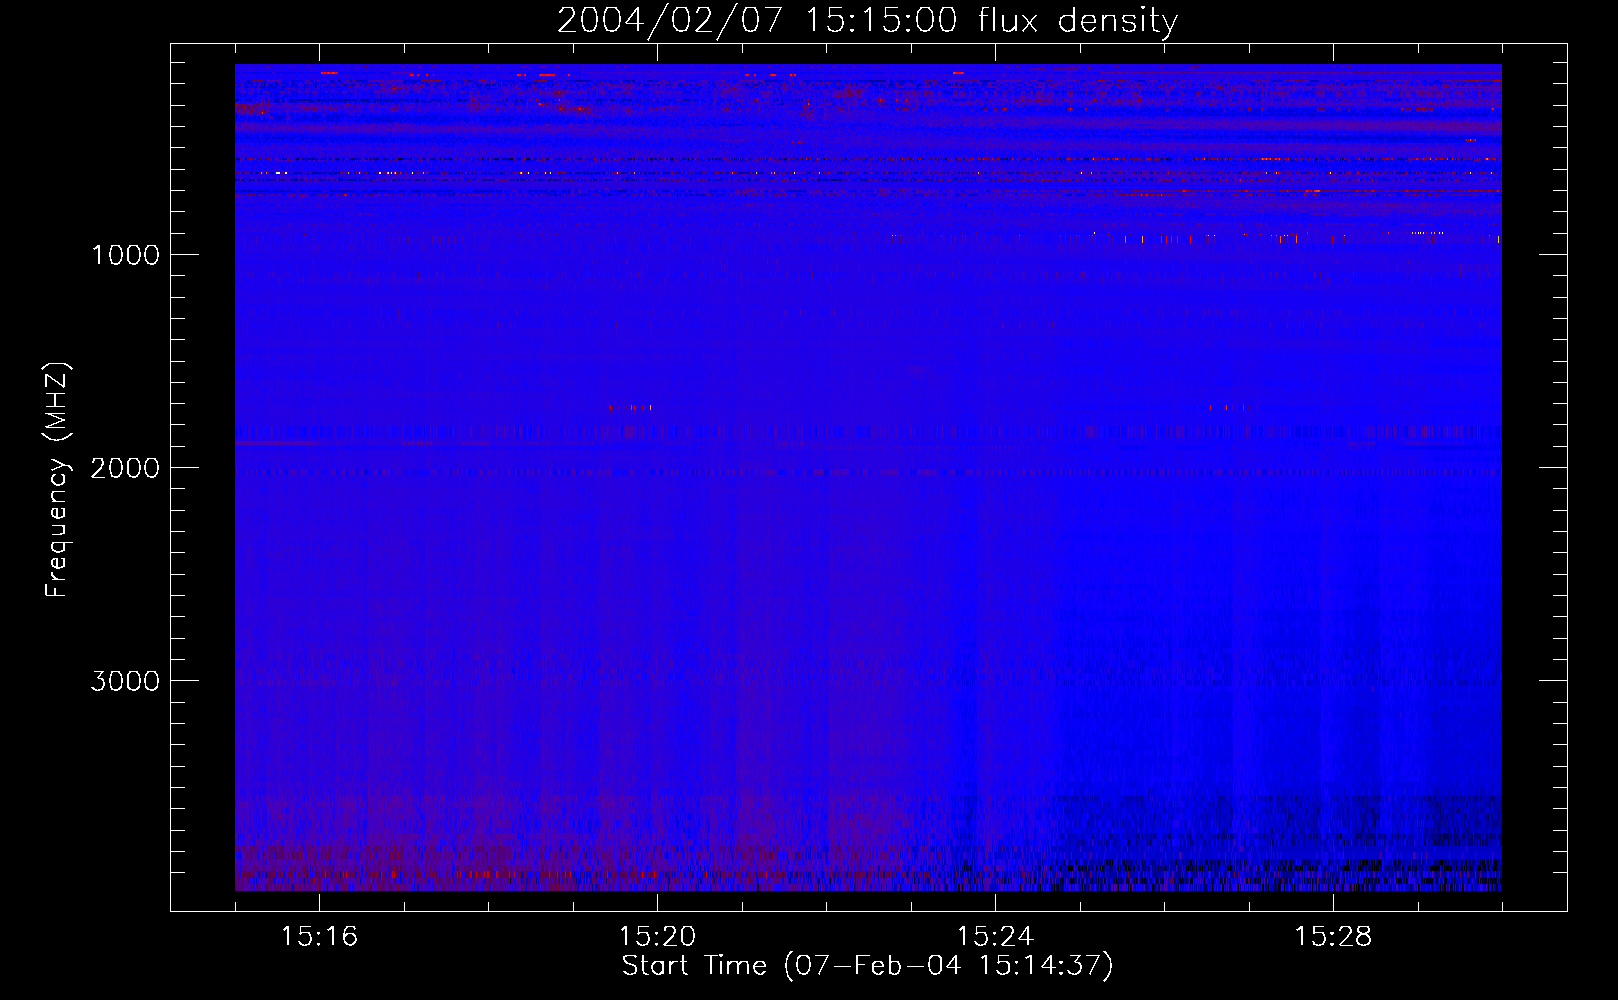
Task: Select the 'Frequency (MHZ)' y-axis label
Action: (57, 480)
